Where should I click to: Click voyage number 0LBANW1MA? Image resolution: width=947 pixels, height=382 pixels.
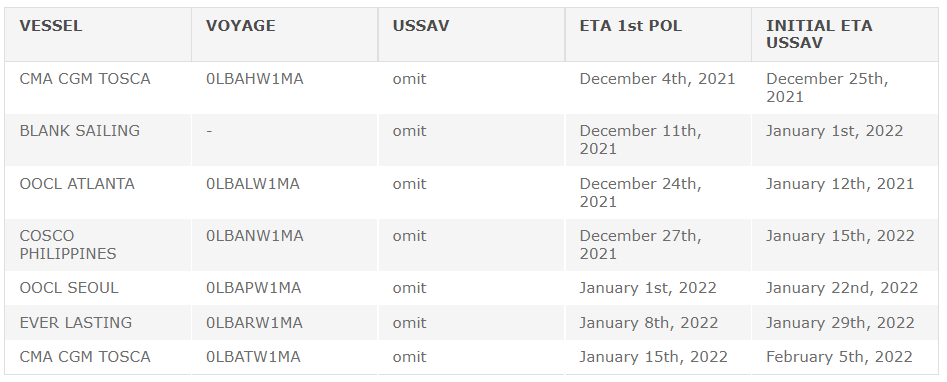coord(254,236)
